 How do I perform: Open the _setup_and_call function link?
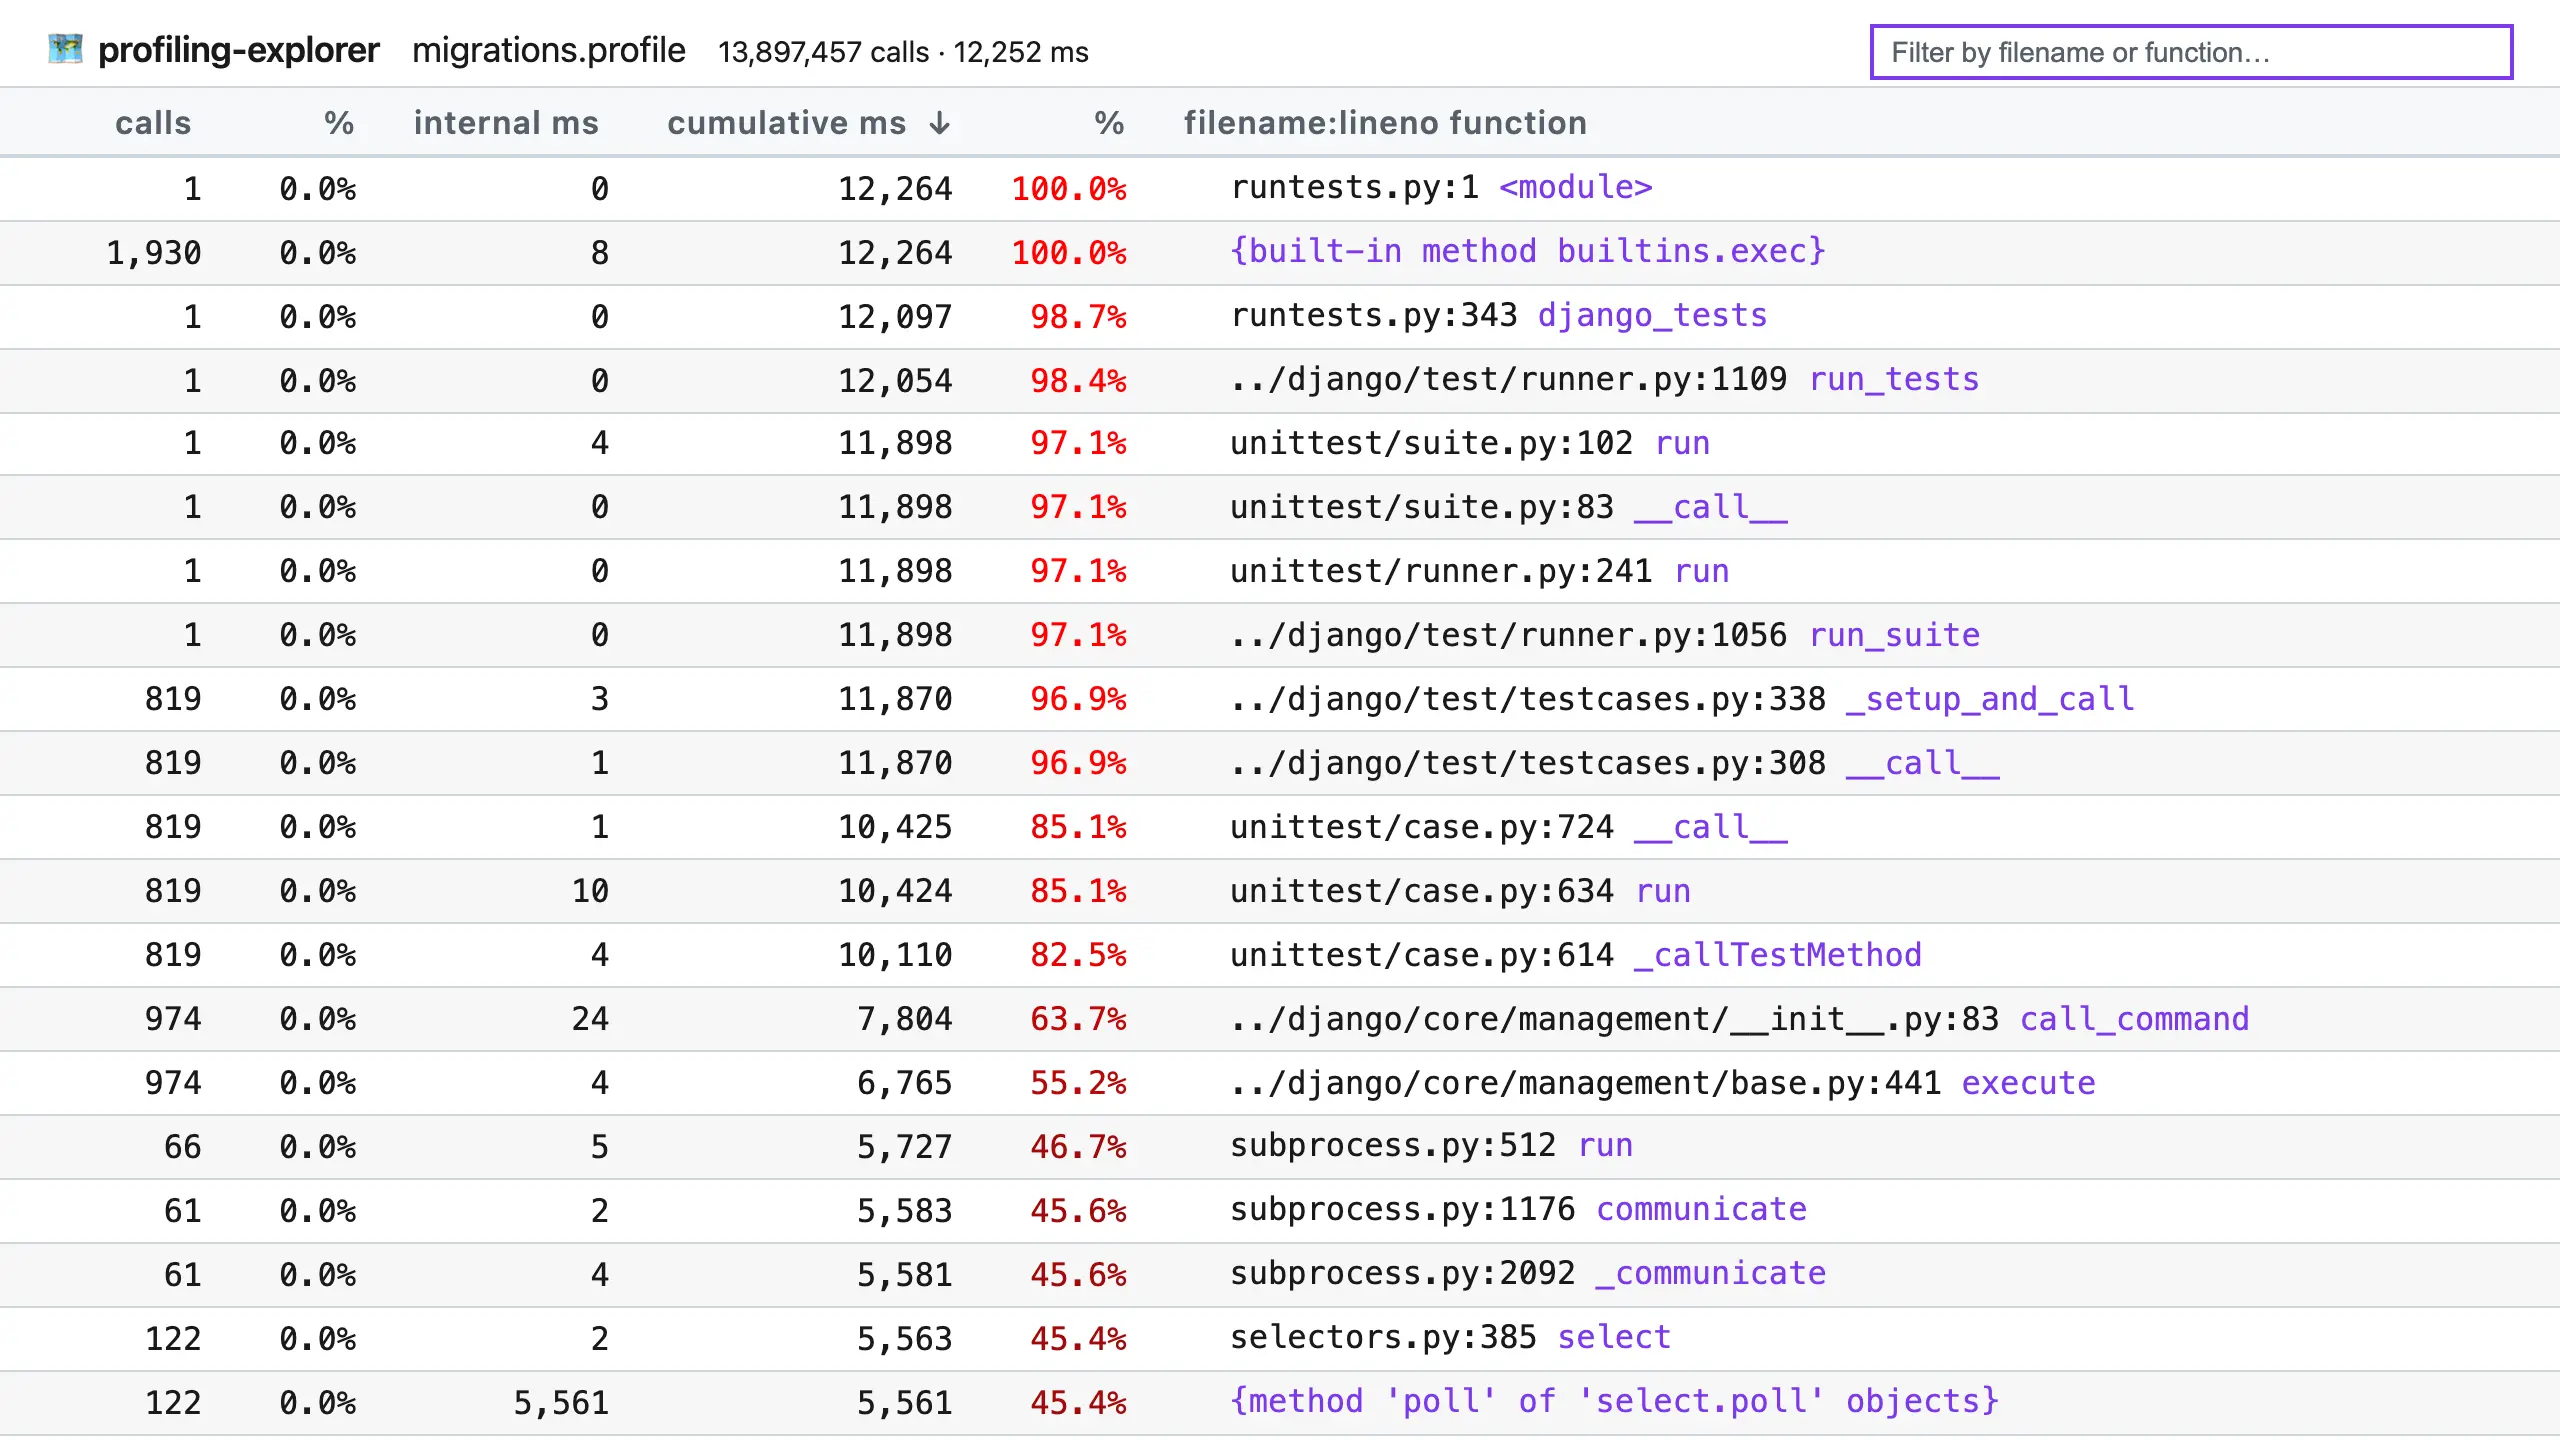click(x=1988, y=699)
